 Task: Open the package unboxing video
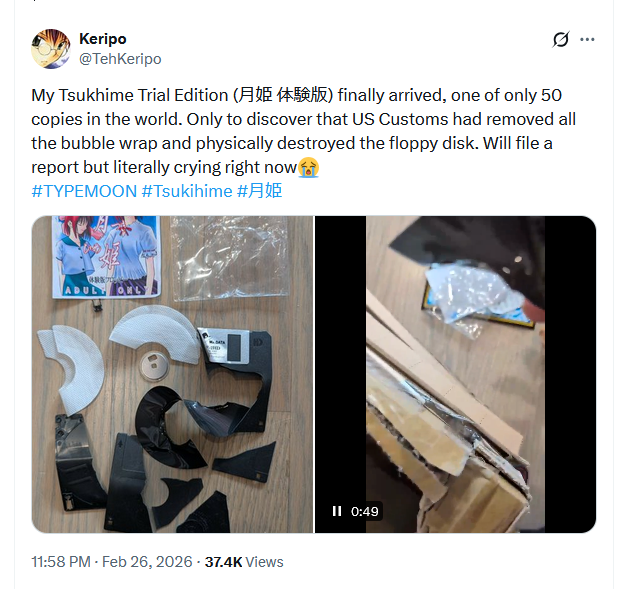455,374
